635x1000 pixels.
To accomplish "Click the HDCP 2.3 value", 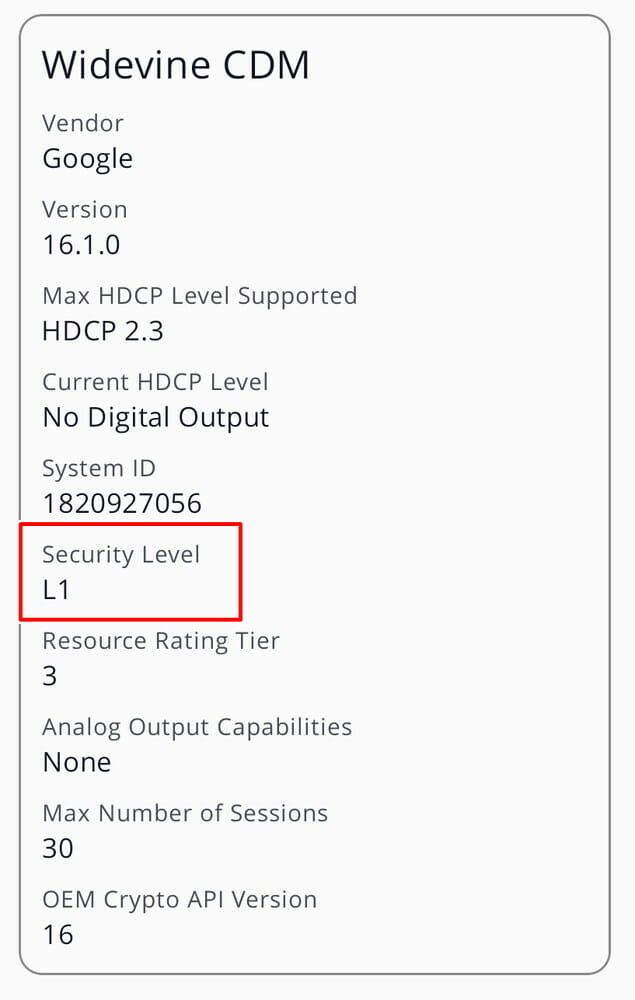I will tap(102, 331).
